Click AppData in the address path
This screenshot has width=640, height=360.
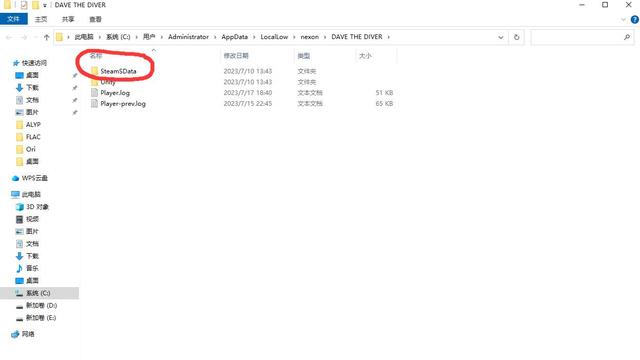tap(234, 37)
